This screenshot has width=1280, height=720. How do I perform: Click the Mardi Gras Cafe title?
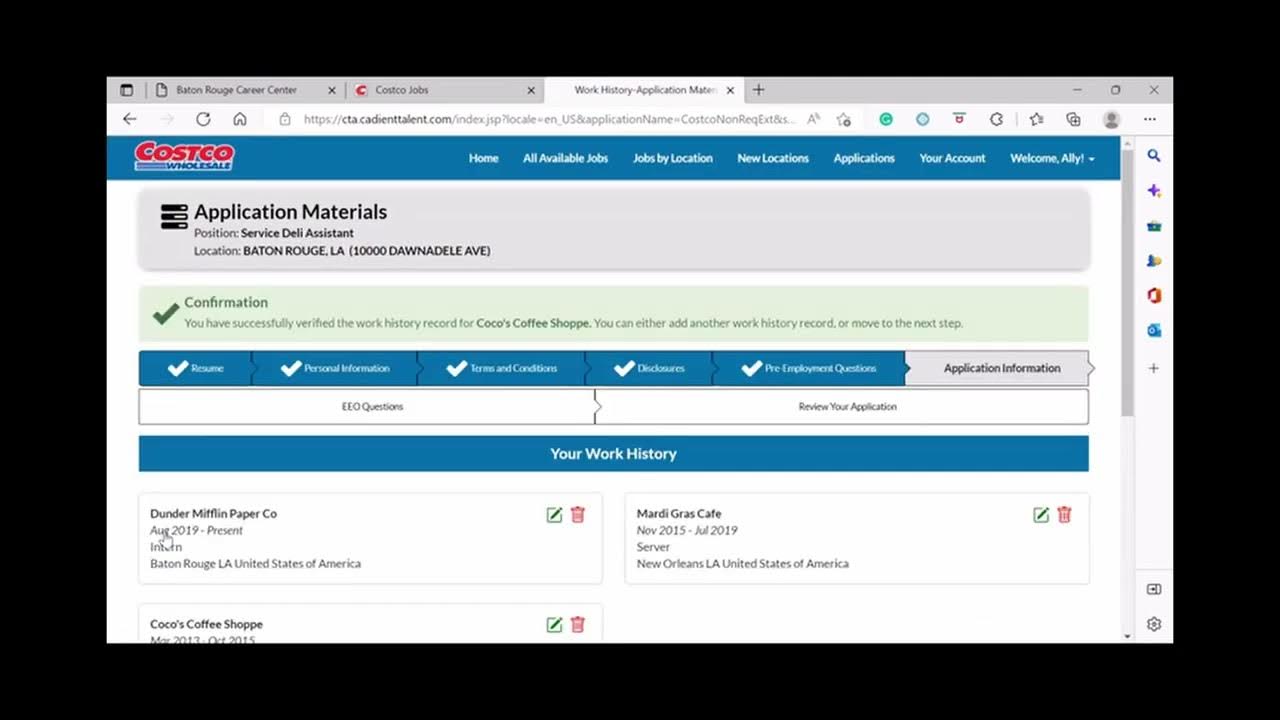click(679, 514)
